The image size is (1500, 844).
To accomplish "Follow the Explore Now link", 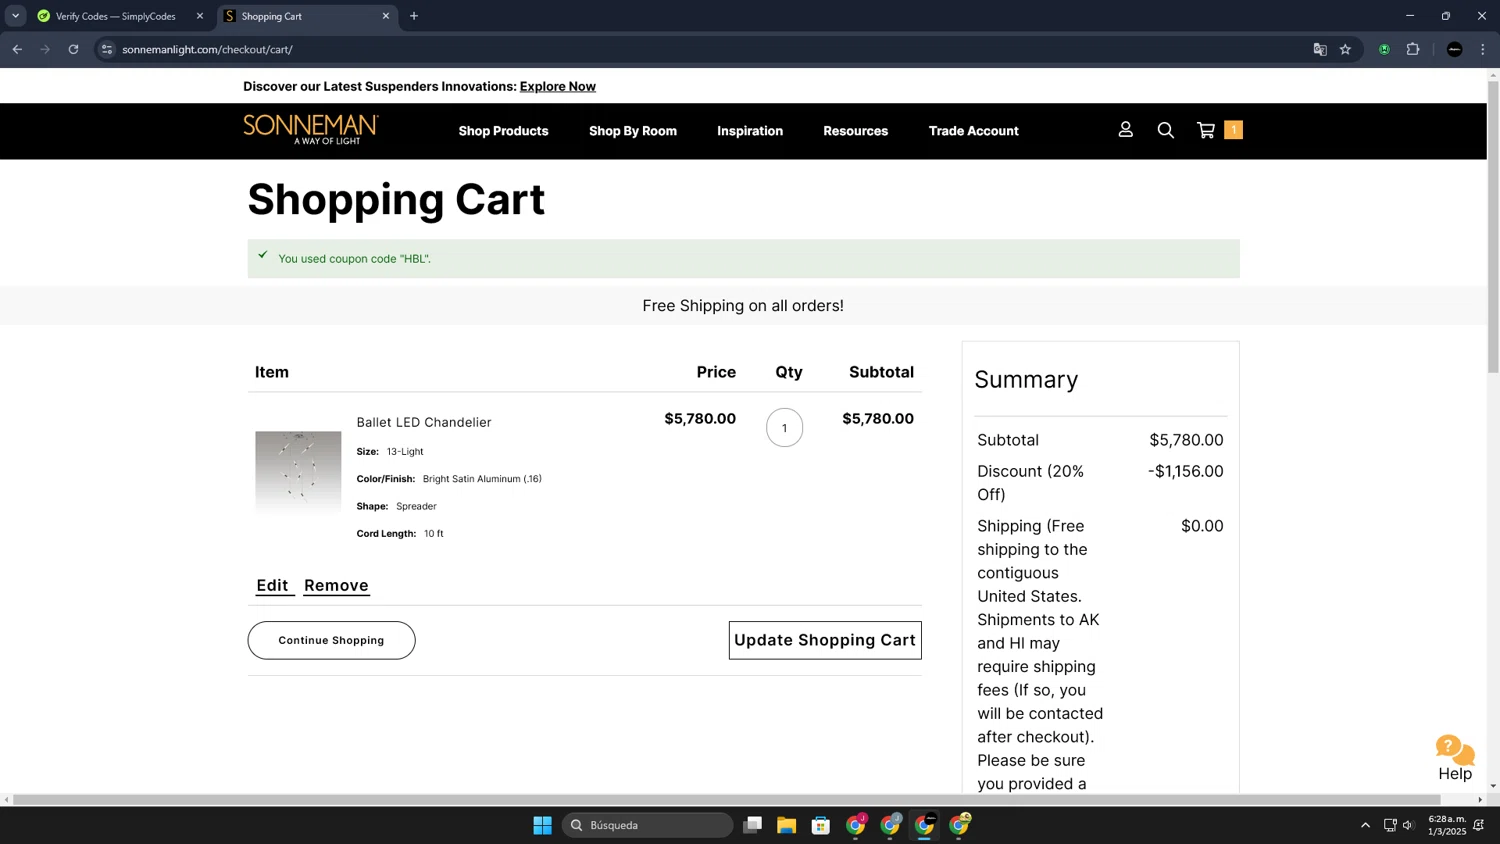I will (558, 86).
